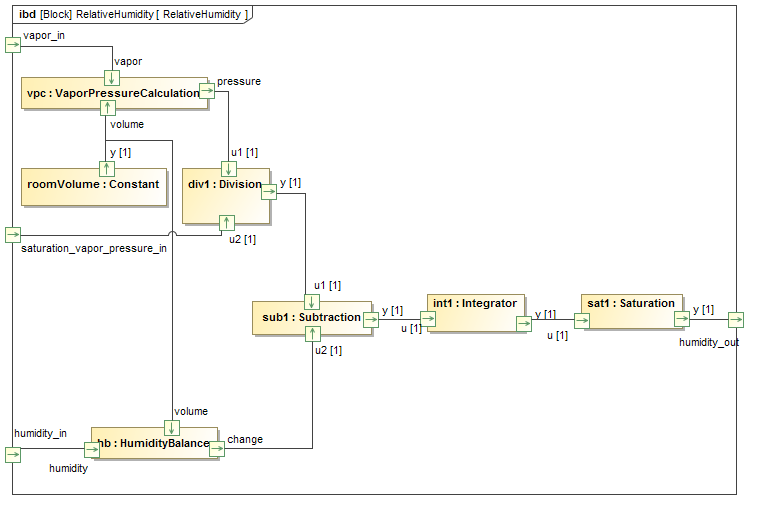Image resolution: width=768 pixels, height=519 pixels.
Task: Click the pressure label near vpc
Action: tap(239, 81)
